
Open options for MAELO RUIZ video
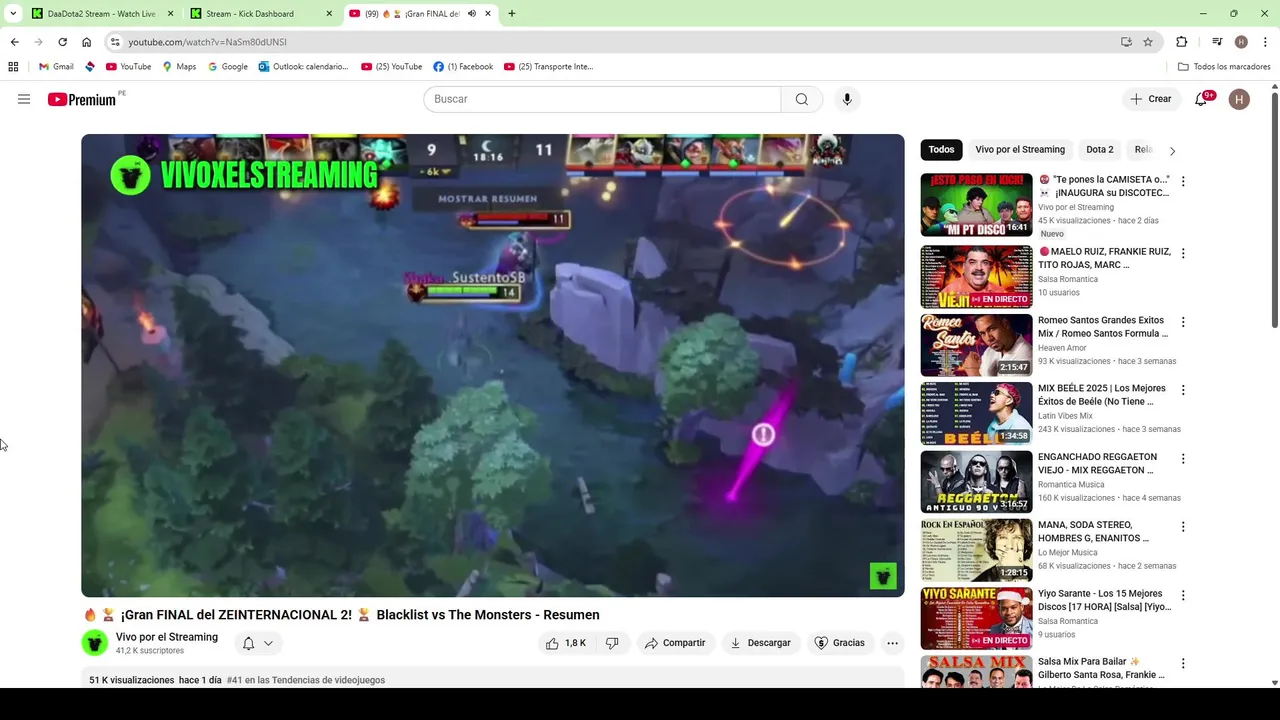pos(1183,253)
